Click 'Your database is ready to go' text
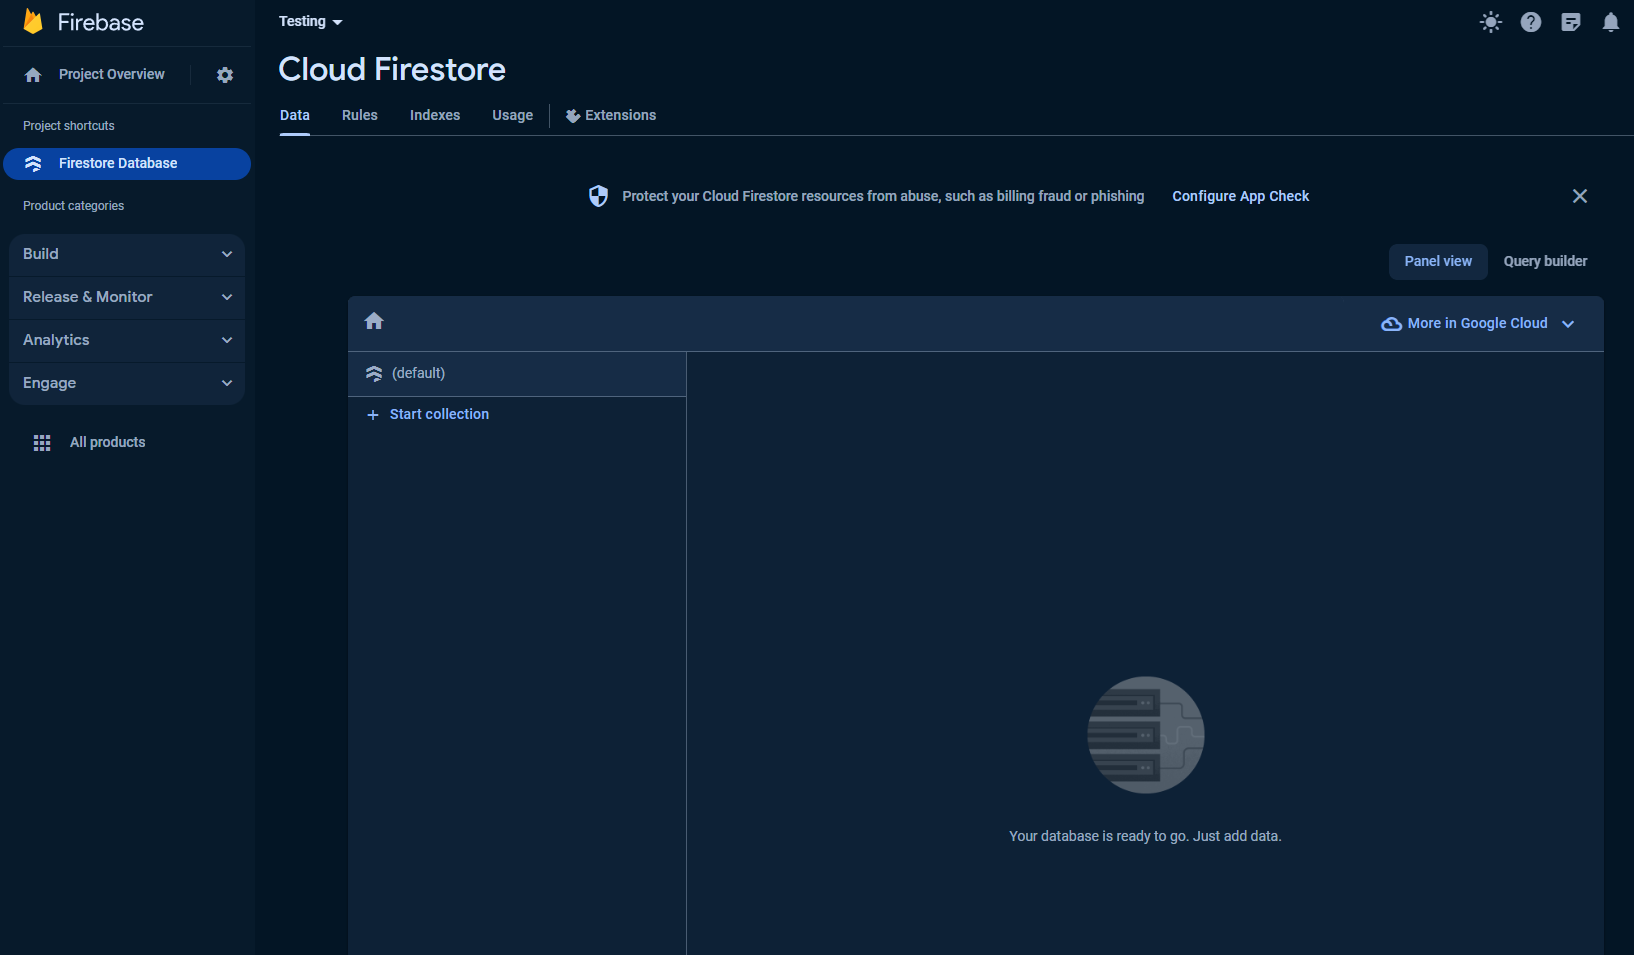 pyautogui.click(x=1145, y=836)
